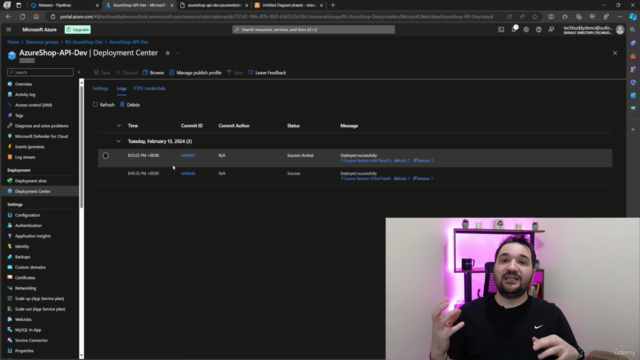Viewport: 640px width, 360px height.
Task: Open Diagnose and solve problems
Action: point(42,126)
